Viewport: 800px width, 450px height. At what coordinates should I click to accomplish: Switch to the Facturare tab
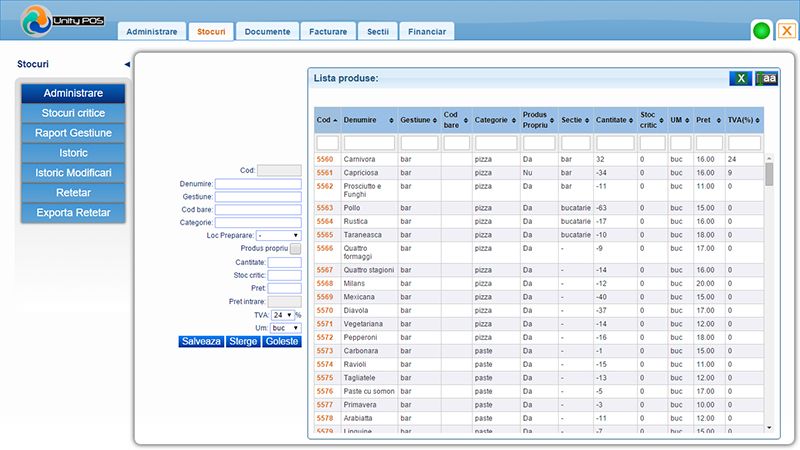[x=329, y=32]
